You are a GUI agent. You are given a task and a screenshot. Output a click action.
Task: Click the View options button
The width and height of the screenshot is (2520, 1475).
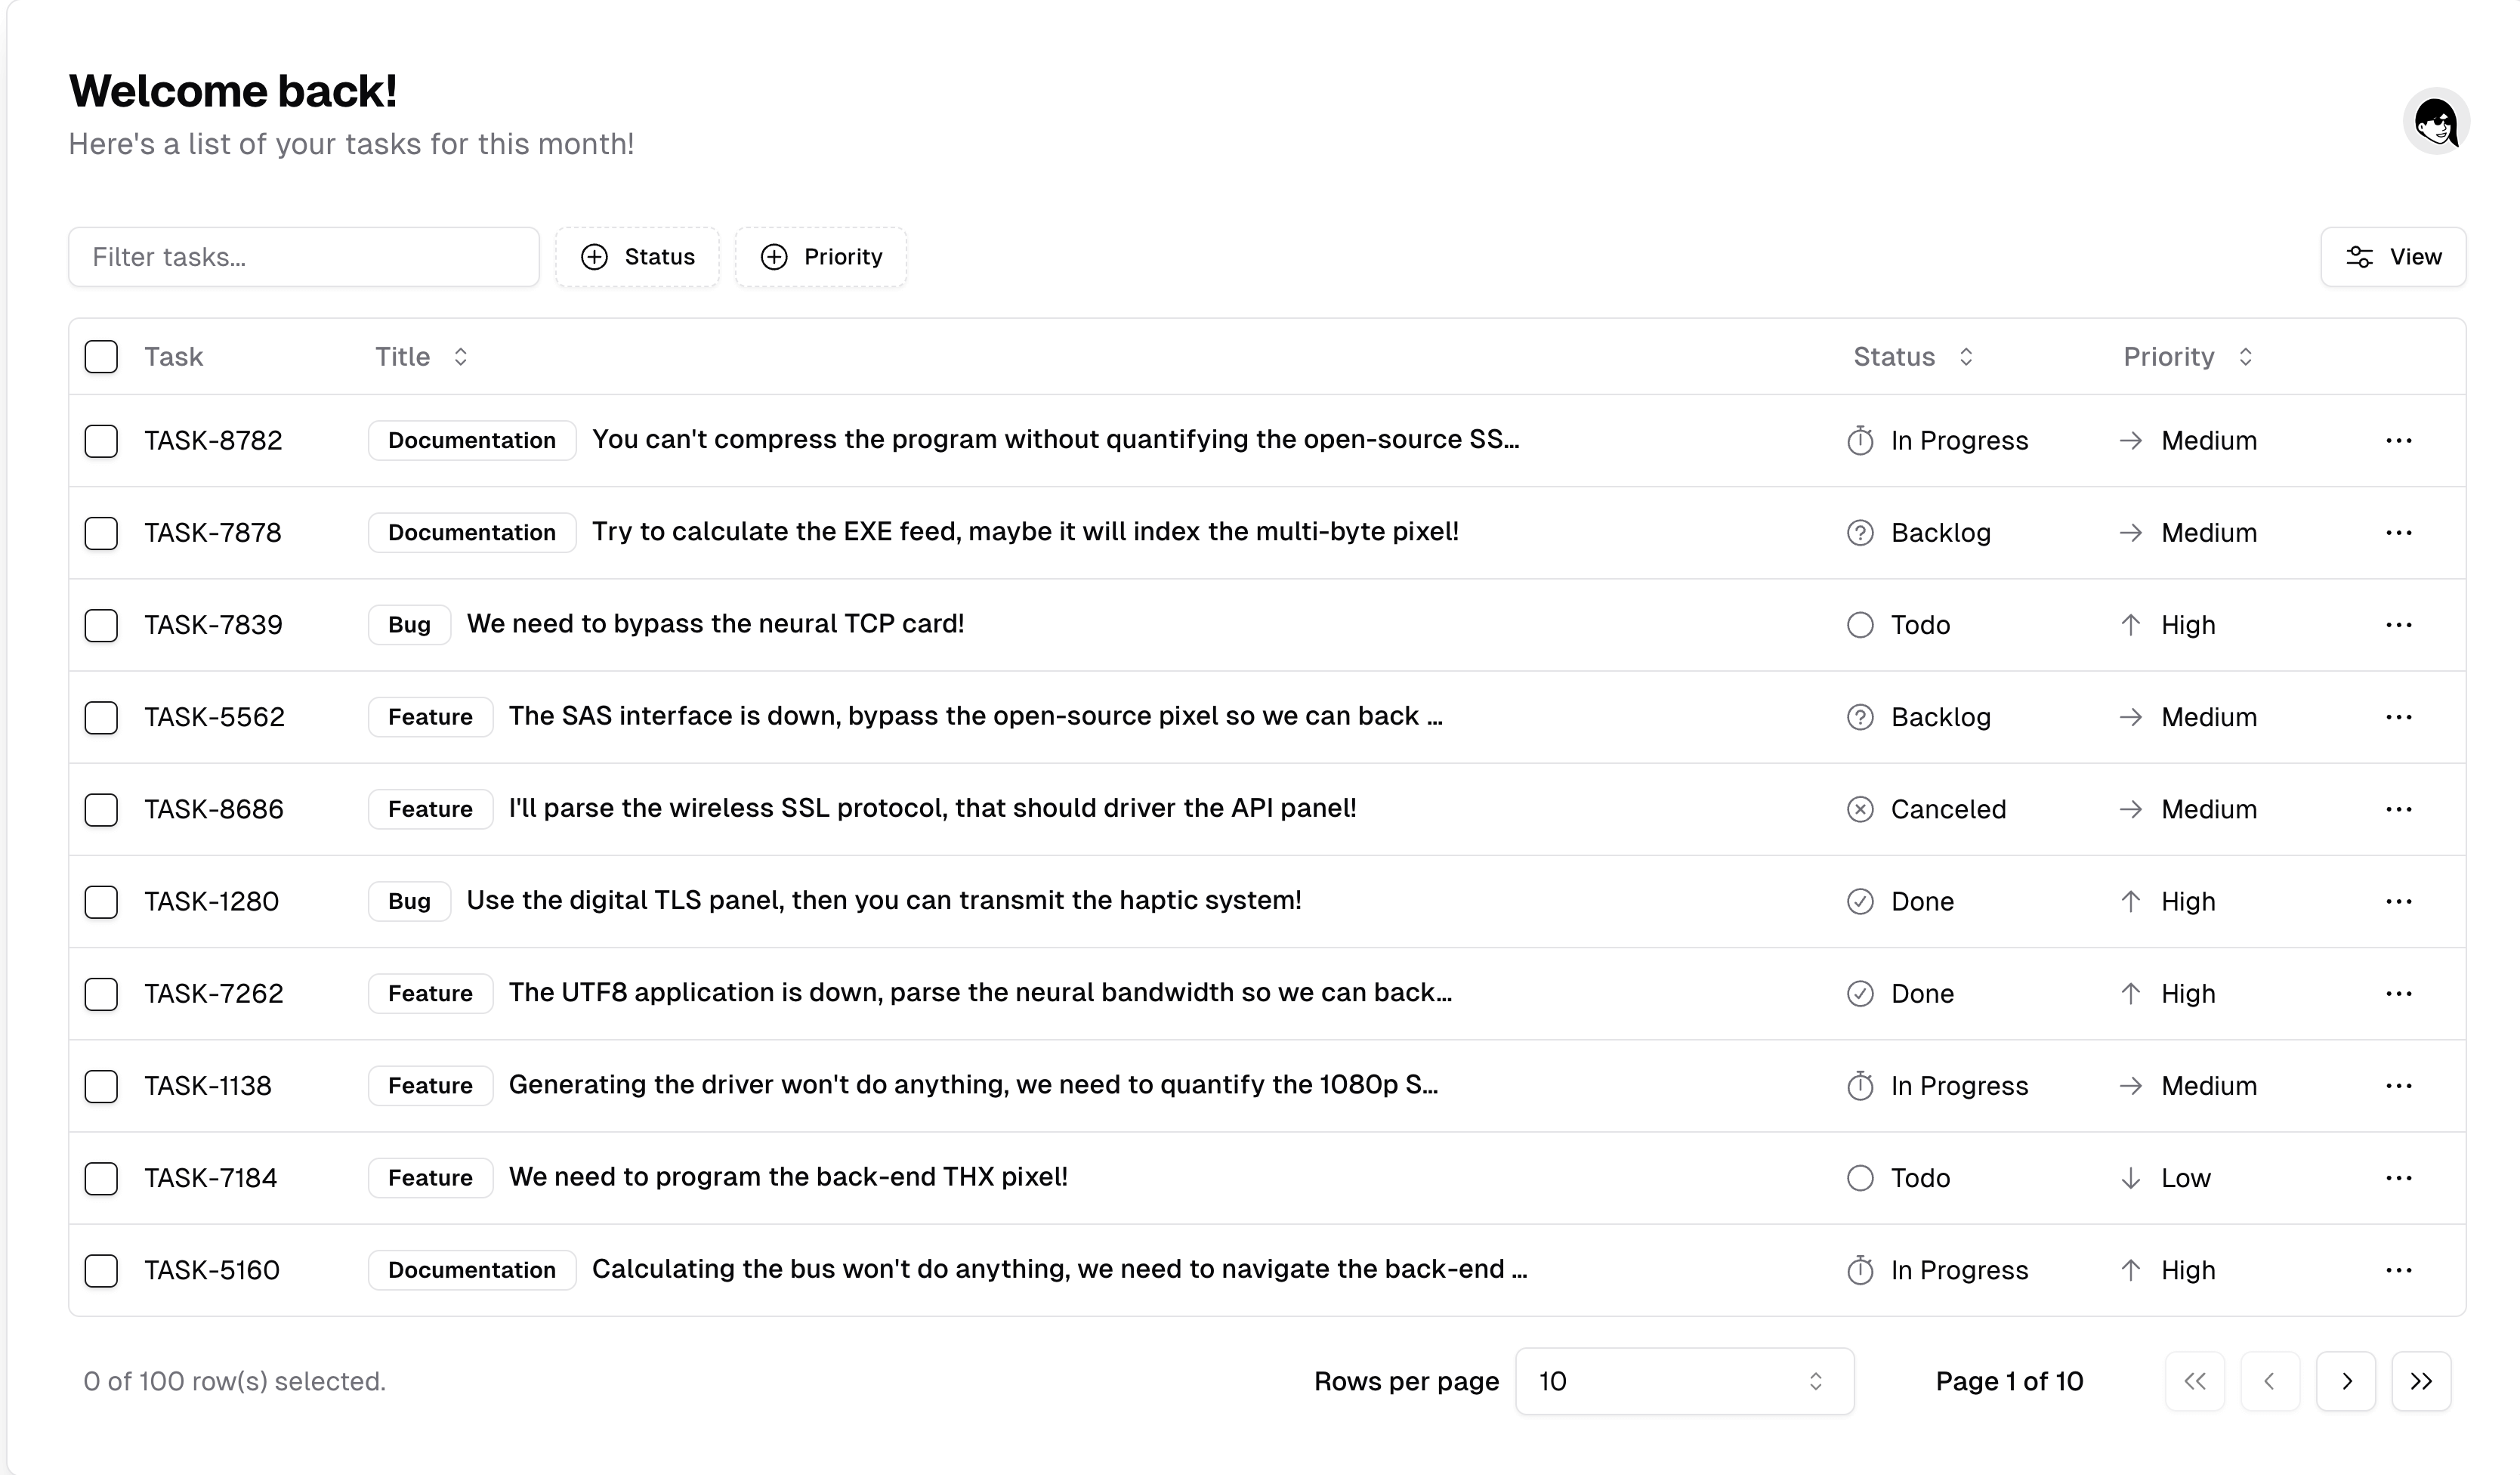click(x=2393, y=257)
